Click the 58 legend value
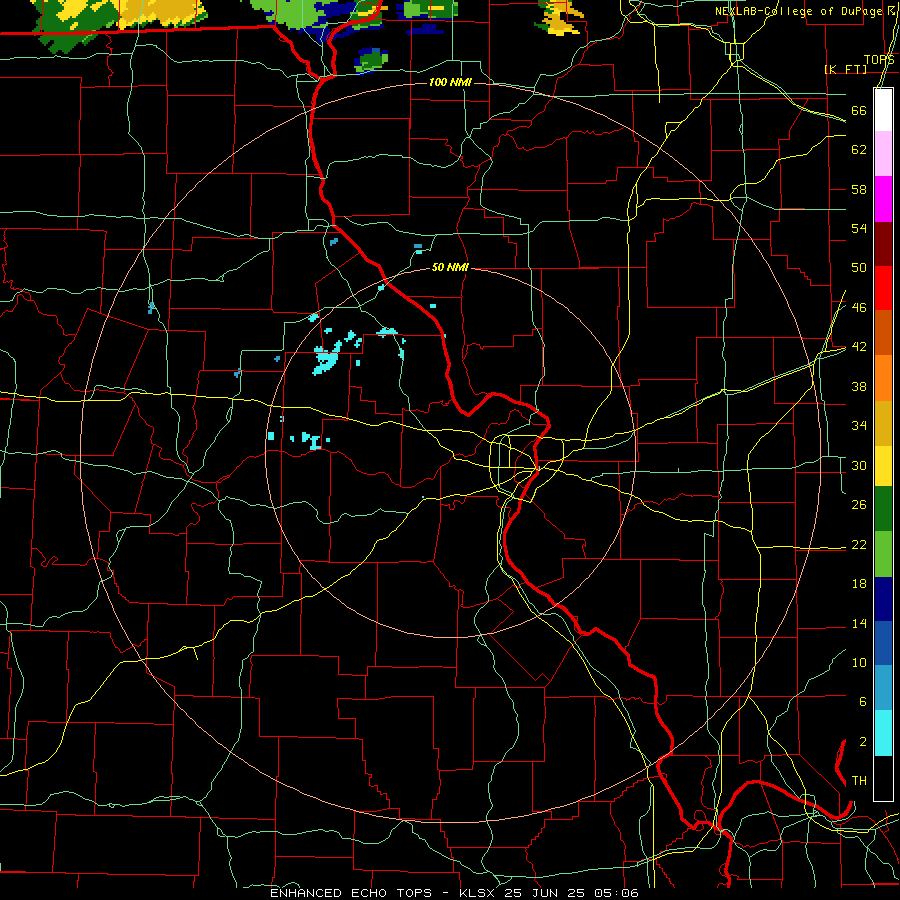This screenshot has width=900, height=900. [859, 189]
